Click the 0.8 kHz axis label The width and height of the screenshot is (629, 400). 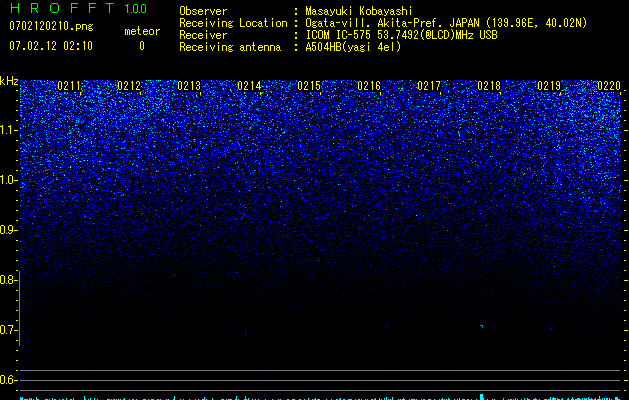pyautogui.click(x=7, y=280)
